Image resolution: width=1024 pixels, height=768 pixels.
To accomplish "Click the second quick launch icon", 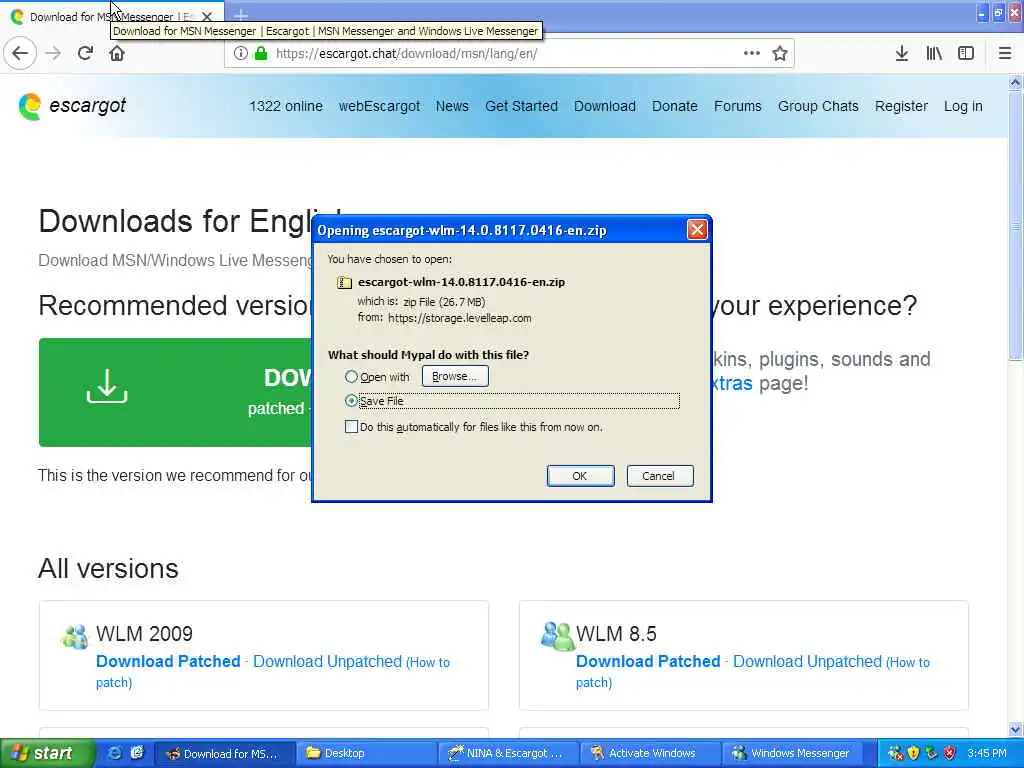I will [136, 753].
